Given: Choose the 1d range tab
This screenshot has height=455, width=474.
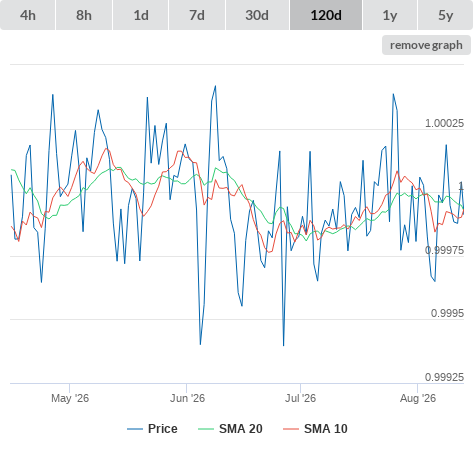Looking at the screenshot, I should pyautogui.click(x=141, y=15).
